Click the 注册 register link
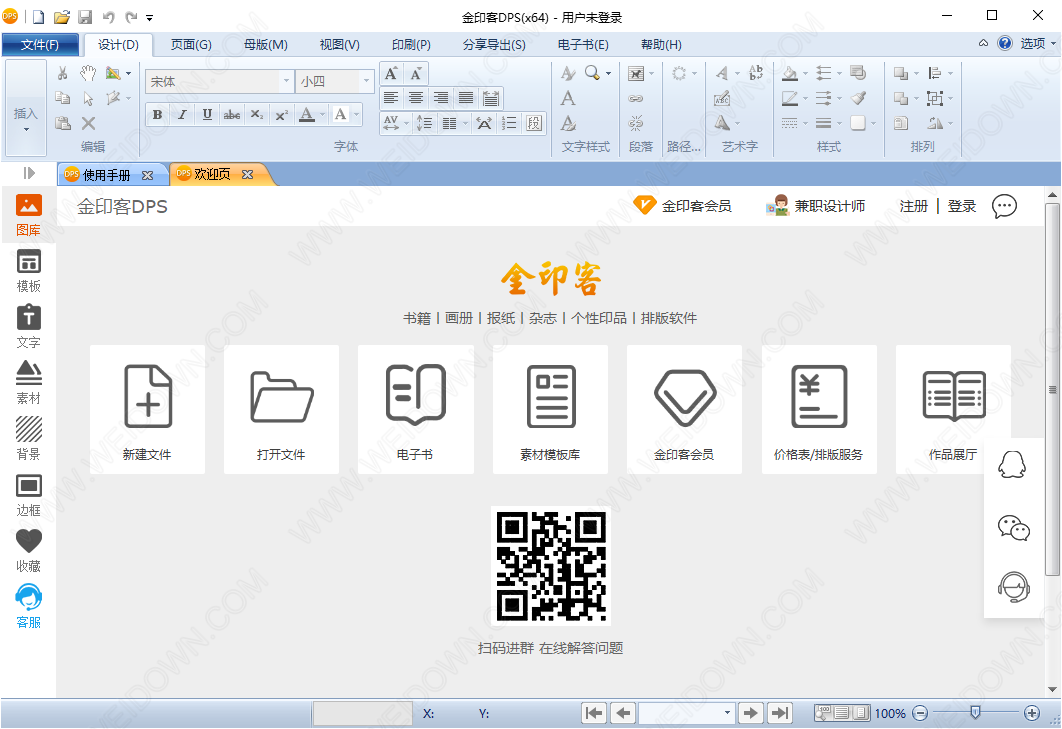Viewport: 1062px width, 729px height. (914, 206)
